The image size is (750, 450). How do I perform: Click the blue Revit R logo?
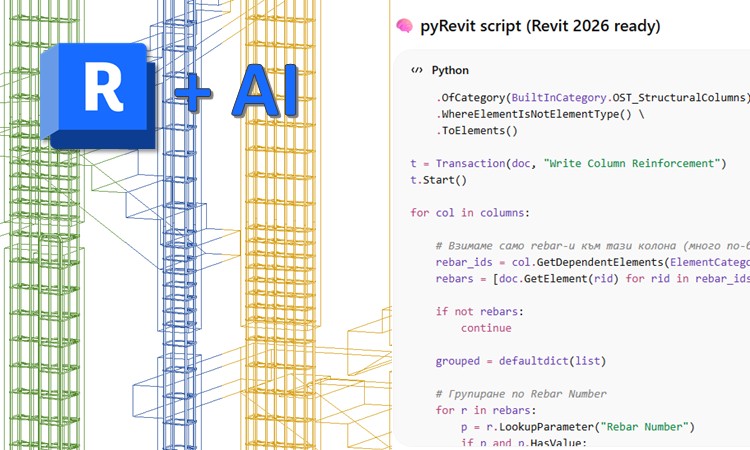(x=98, y=96)
